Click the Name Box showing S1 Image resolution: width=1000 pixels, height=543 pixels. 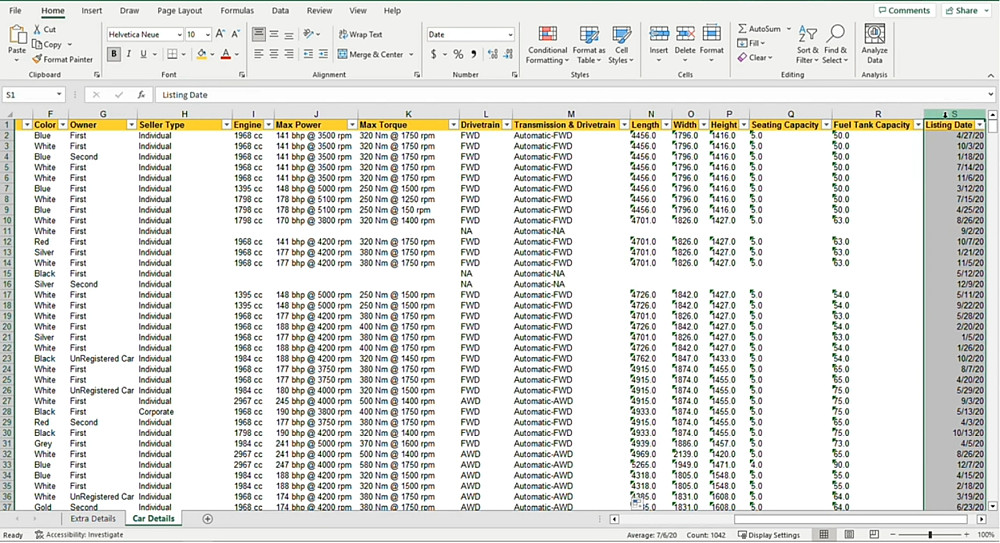pos(28,95)
